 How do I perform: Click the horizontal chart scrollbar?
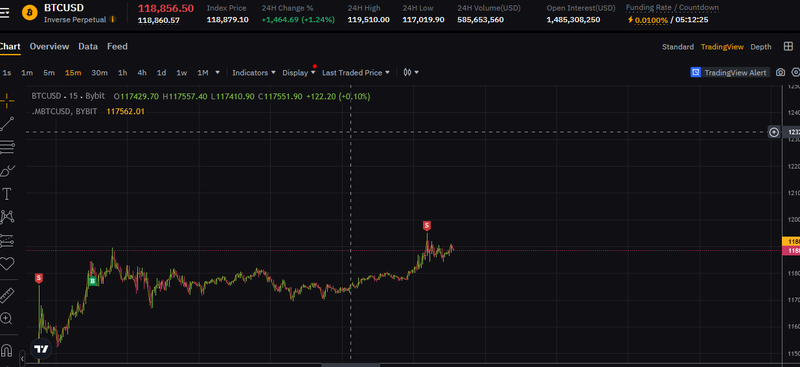(351, 365)
